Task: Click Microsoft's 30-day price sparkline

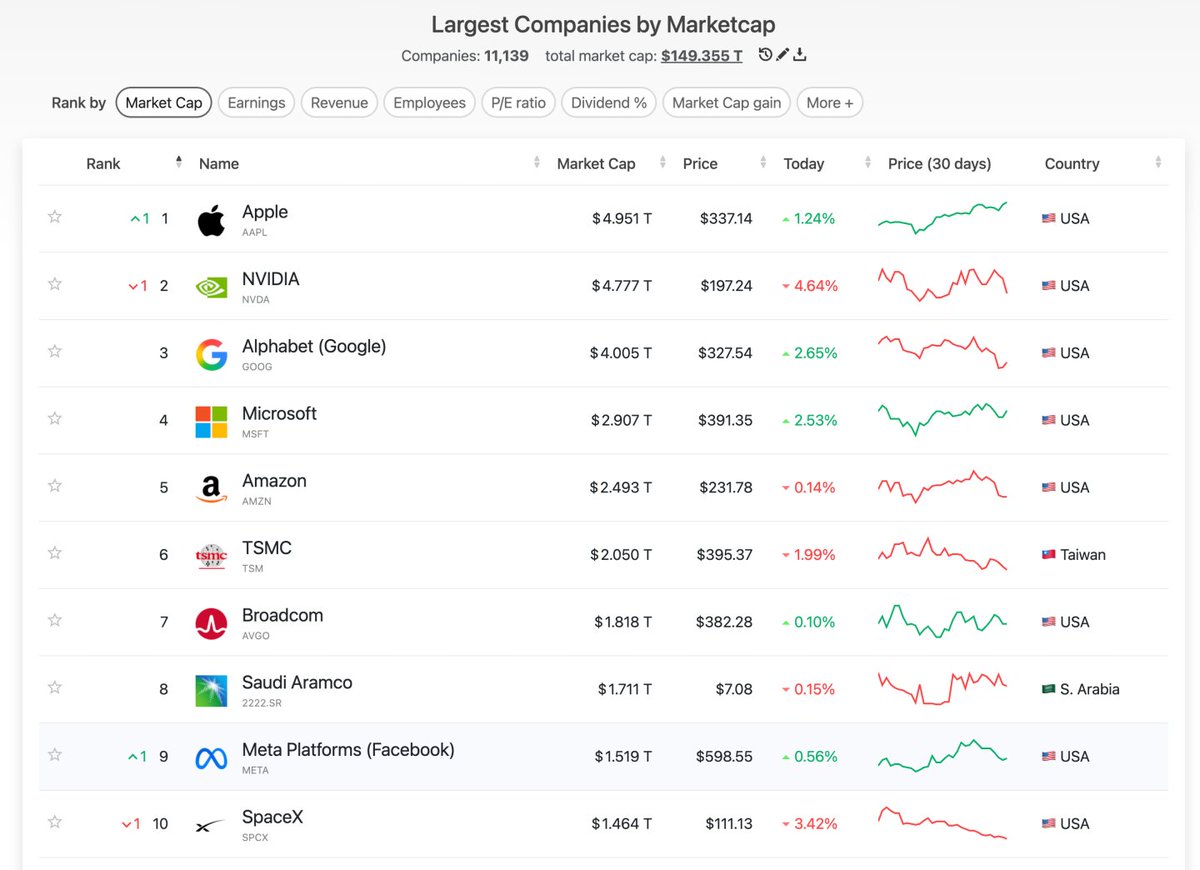Action: point(942,420)
